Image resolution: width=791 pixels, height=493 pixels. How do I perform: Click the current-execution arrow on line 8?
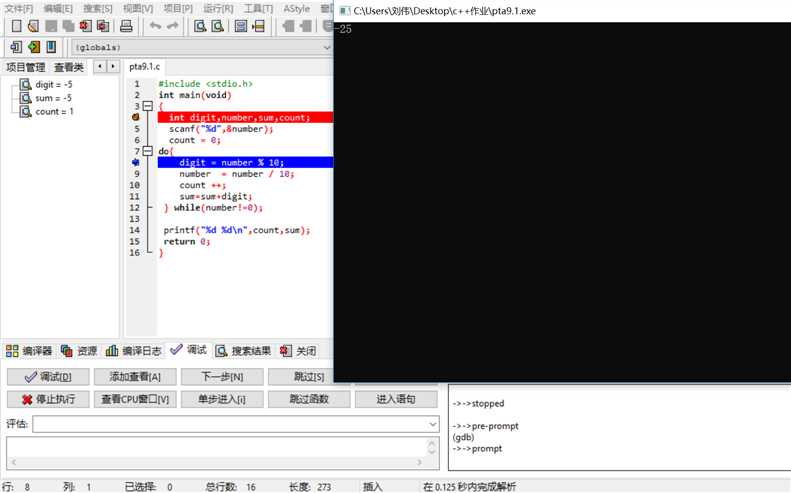(x=135, y=162)
